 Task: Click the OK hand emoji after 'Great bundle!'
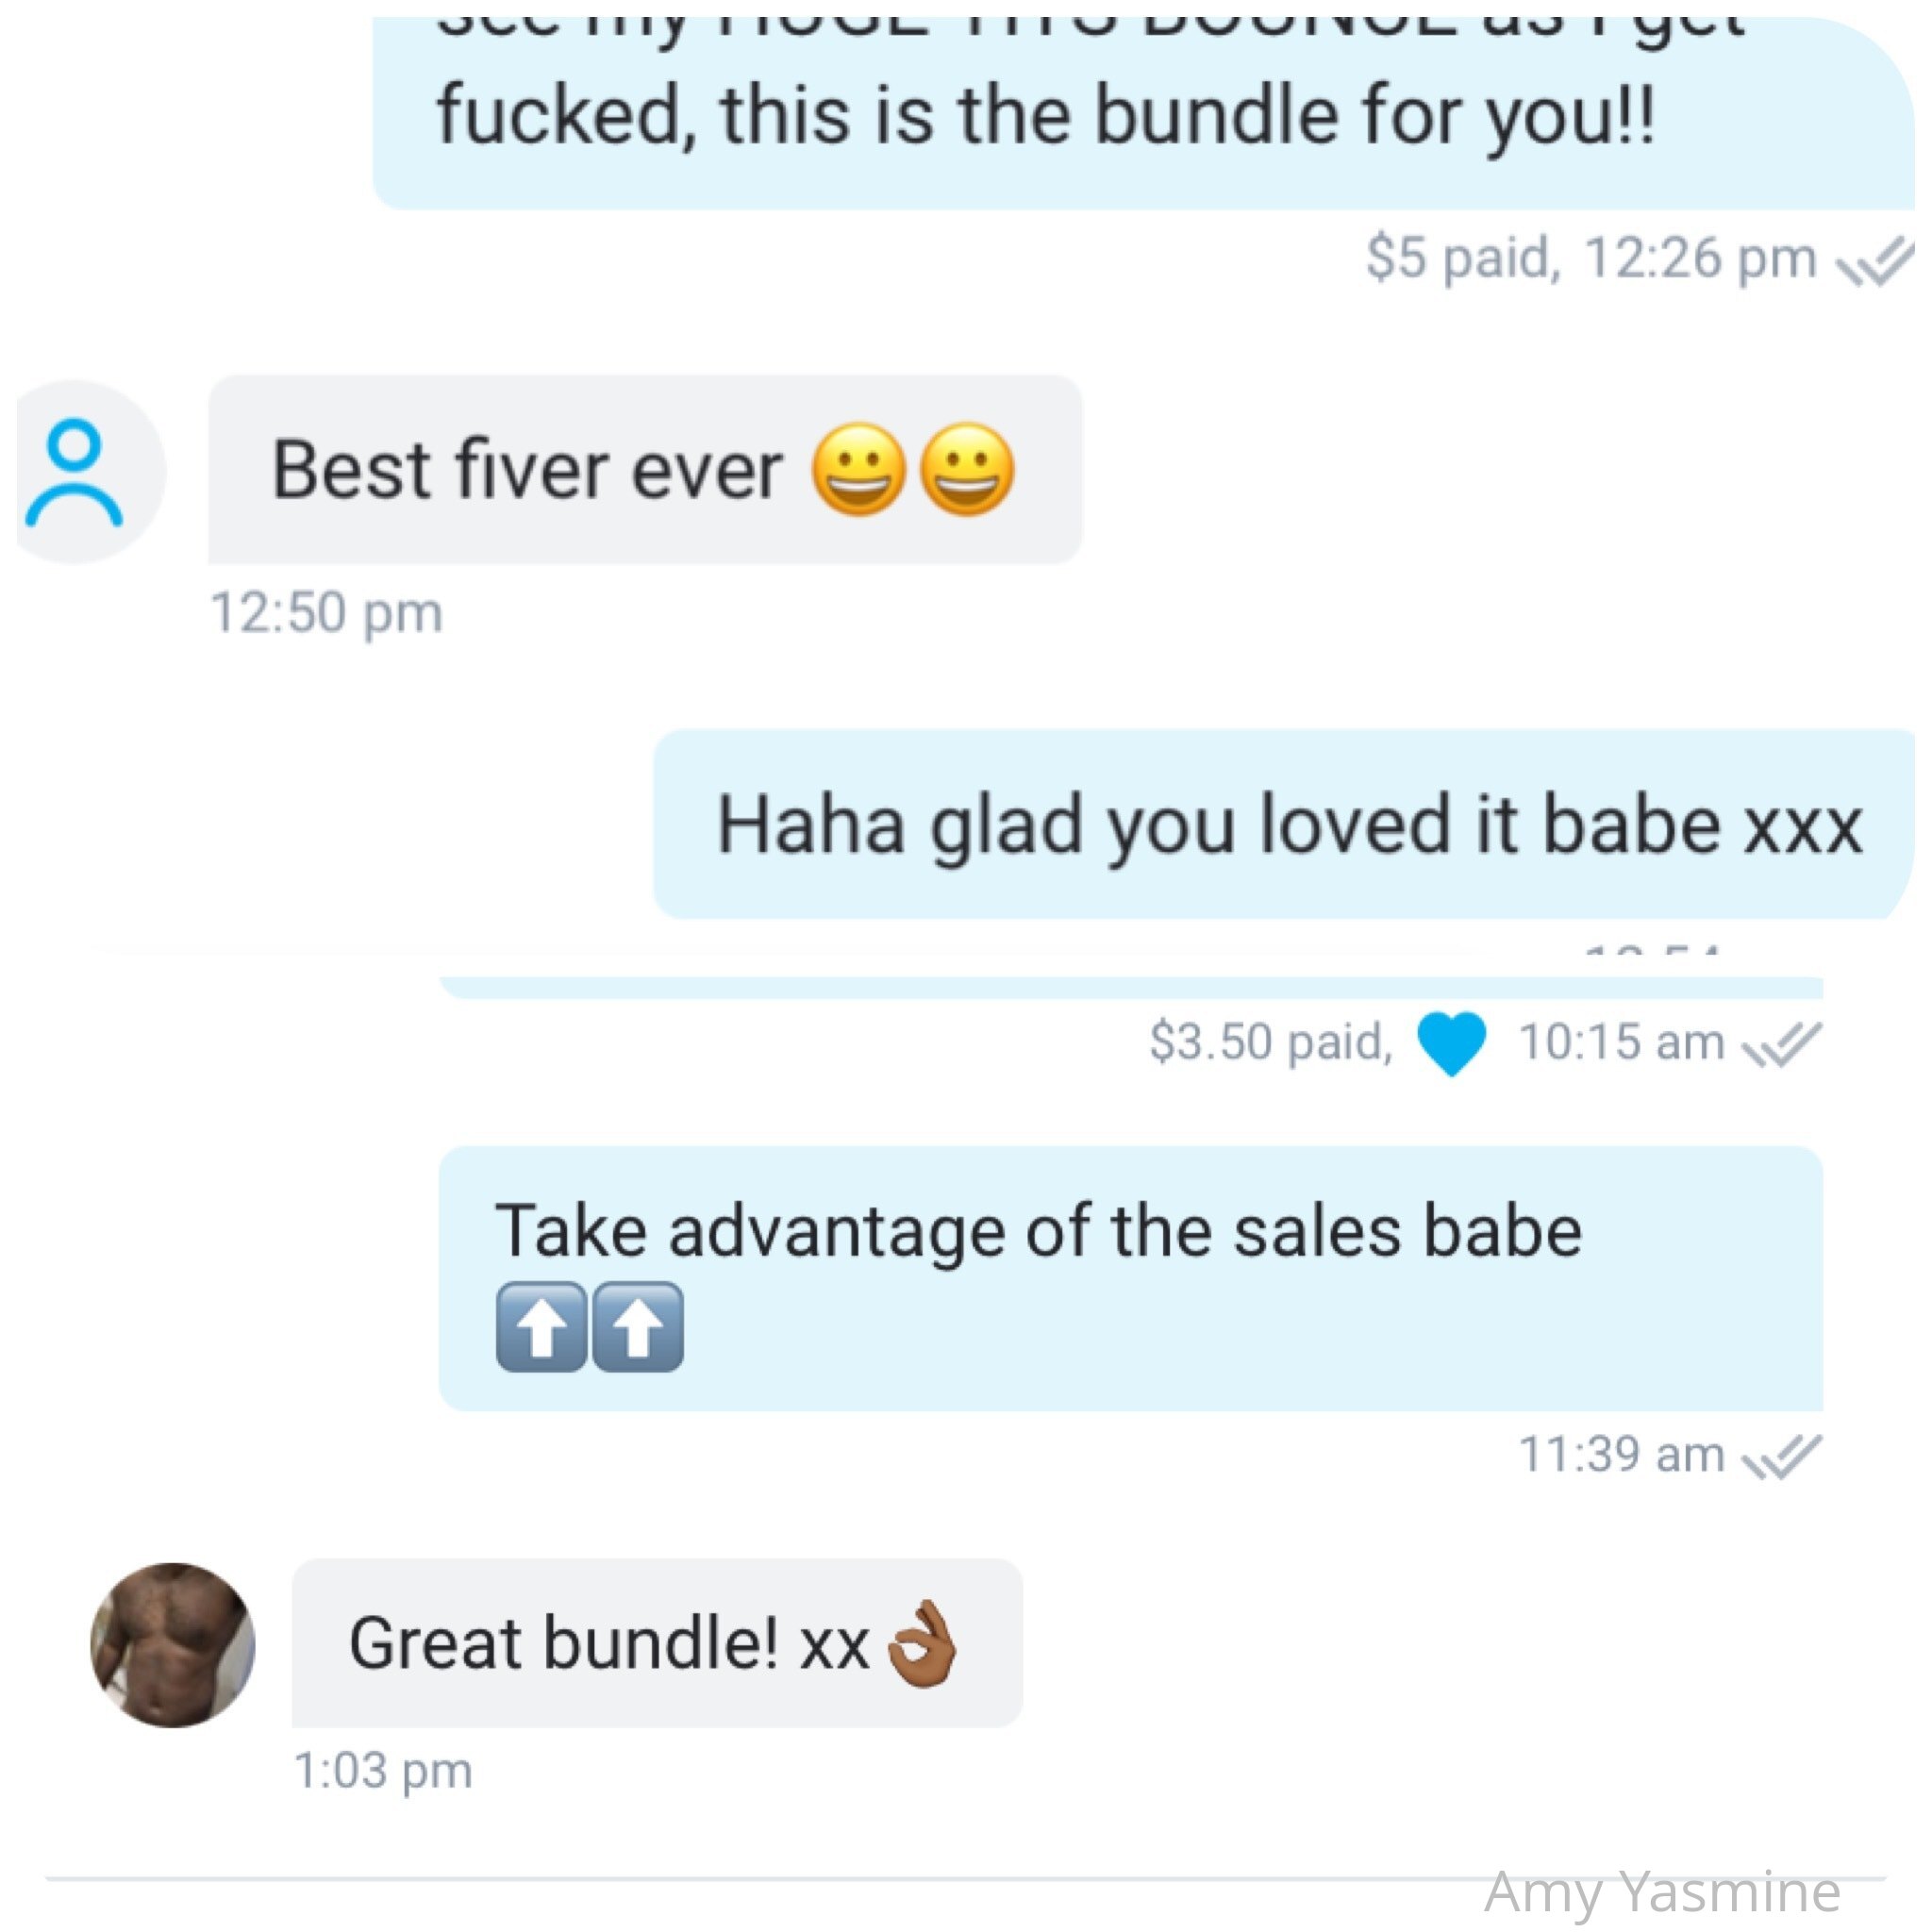[922, 1644]
